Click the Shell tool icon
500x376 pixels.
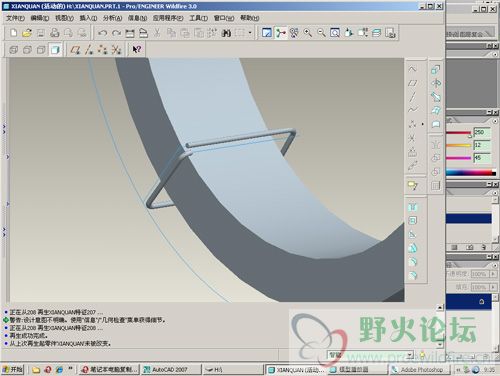(413, 220)
